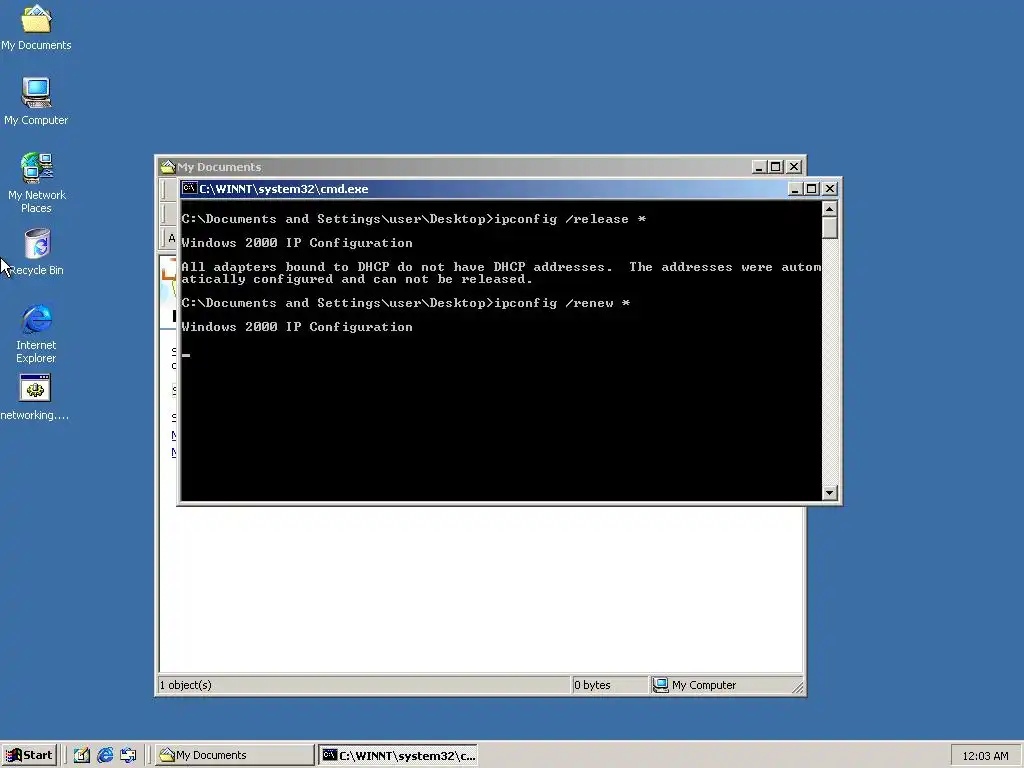The image size is (1024, 768).
Task: Click the My Computer status bar icon
Action: pos(661,684)
